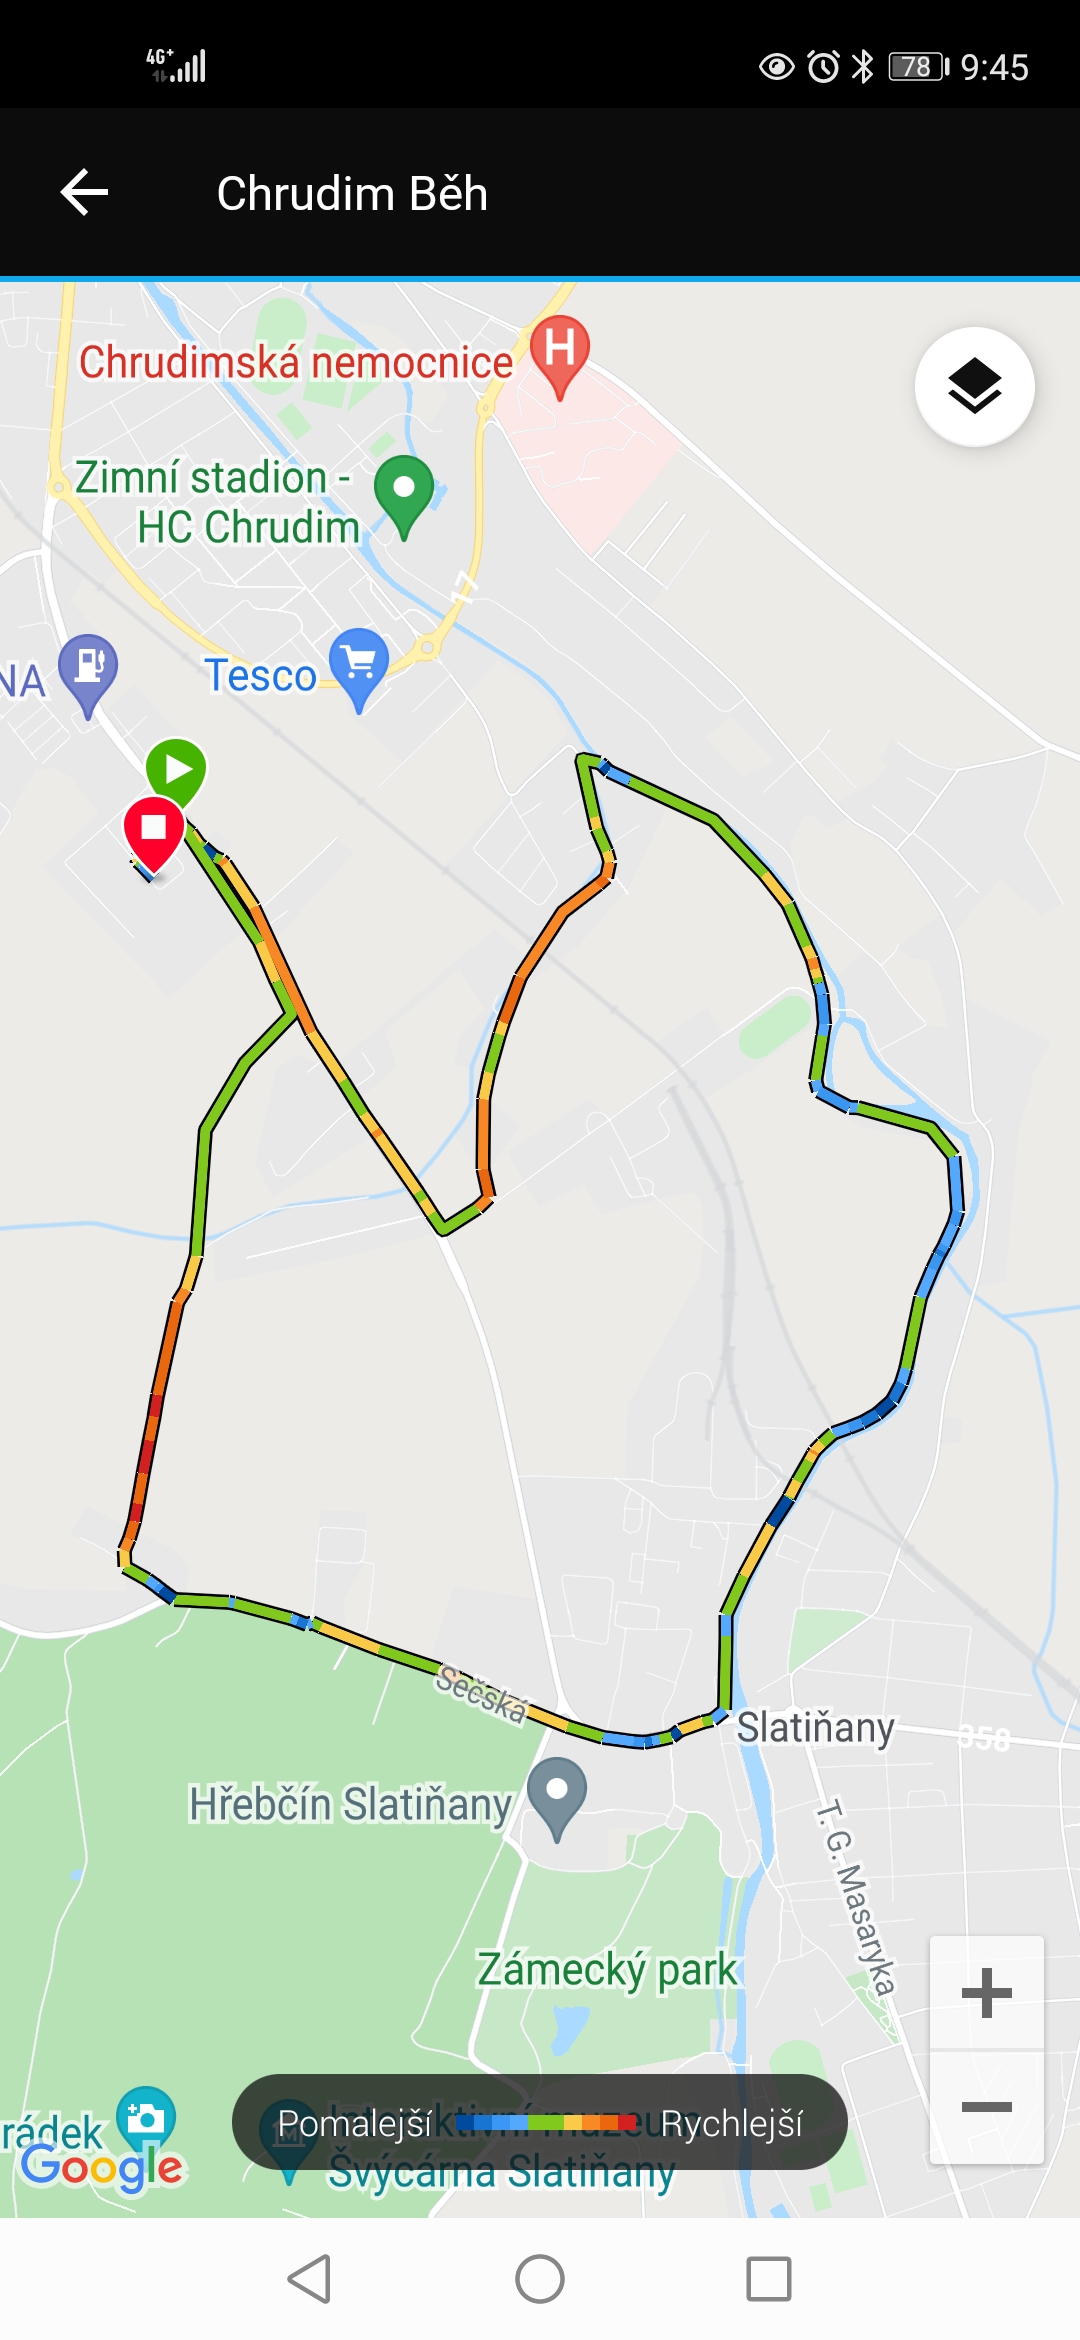This screenshot has width=1080, height=2340.
Task: Zoom in with the plus button
Action: [x=987, y=1992]
